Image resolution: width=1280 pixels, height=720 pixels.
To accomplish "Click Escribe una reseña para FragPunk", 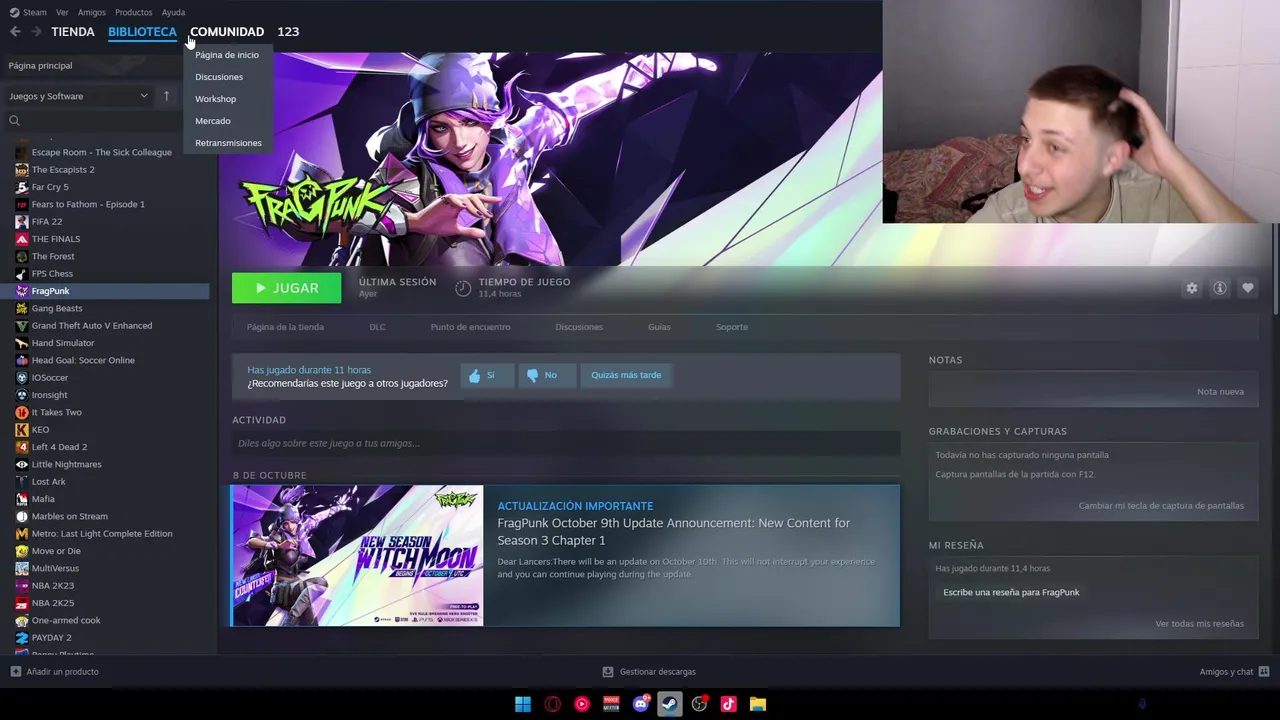I will (1011, 593).
